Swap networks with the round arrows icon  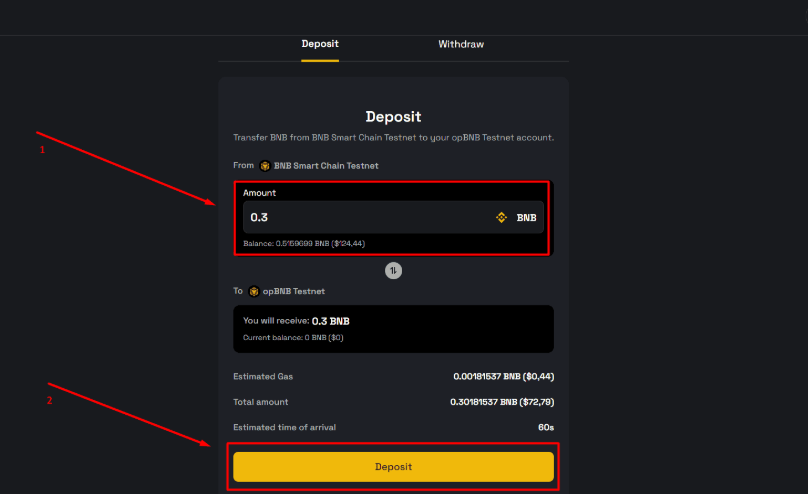click(x=393, y=270)
